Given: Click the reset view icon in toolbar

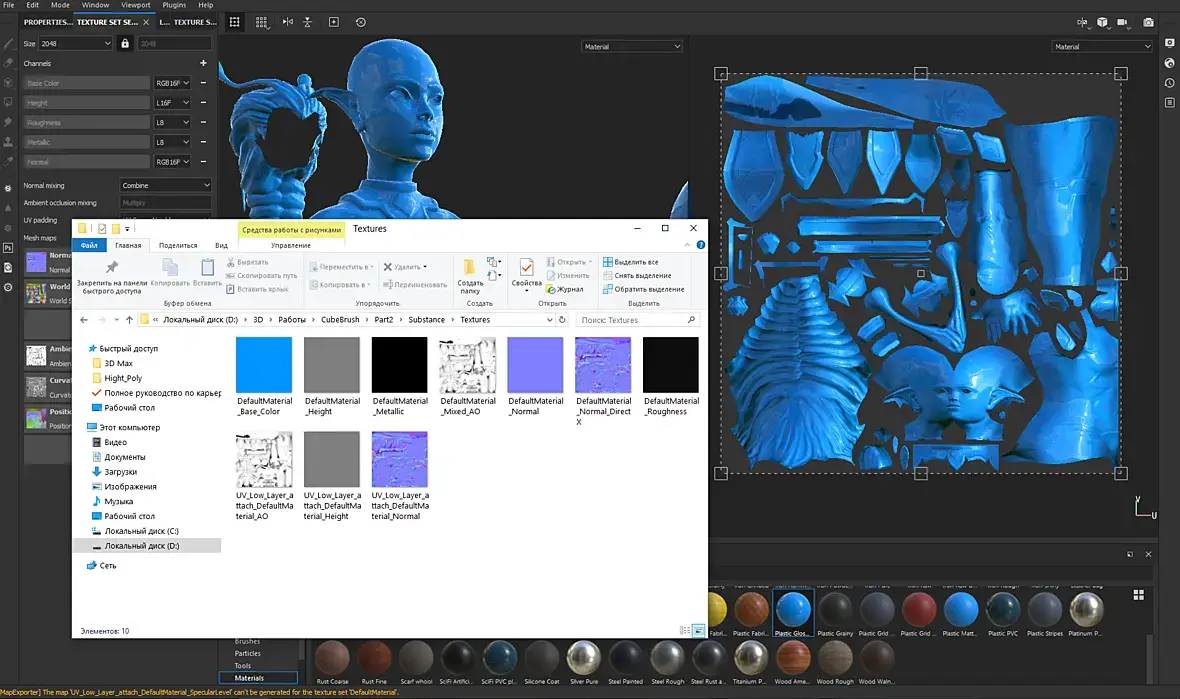Looking at the screenshot, I should (x=360, y=22).
